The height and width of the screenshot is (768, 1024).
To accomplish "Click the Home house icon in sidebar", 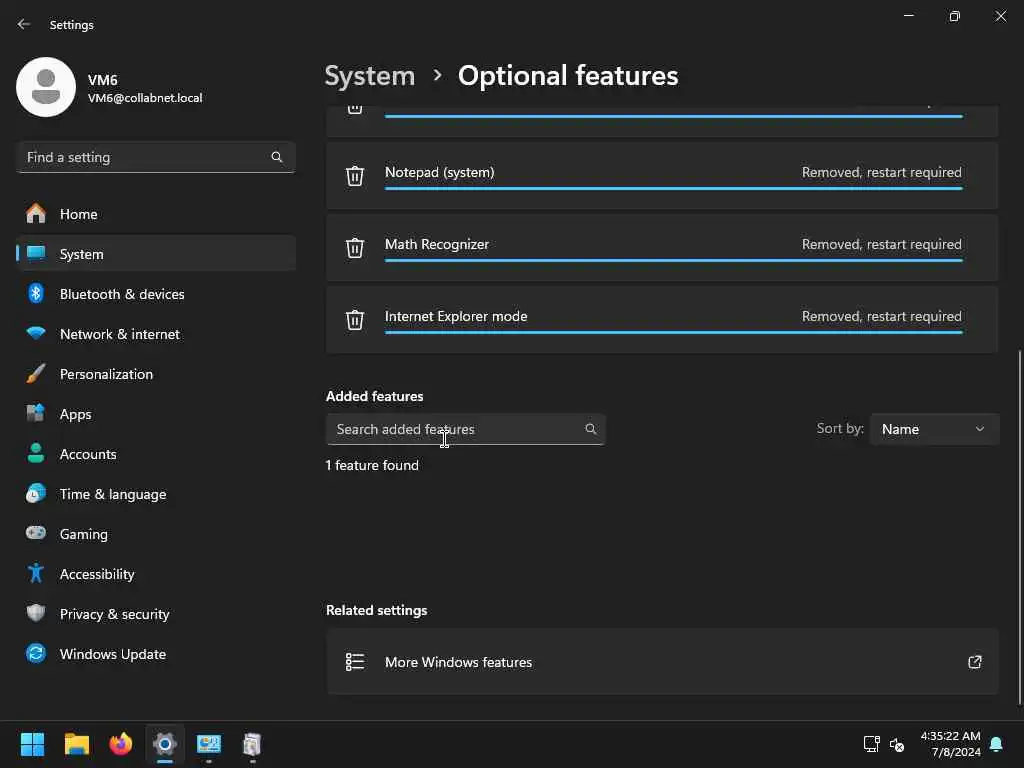I will pos(36,214).
